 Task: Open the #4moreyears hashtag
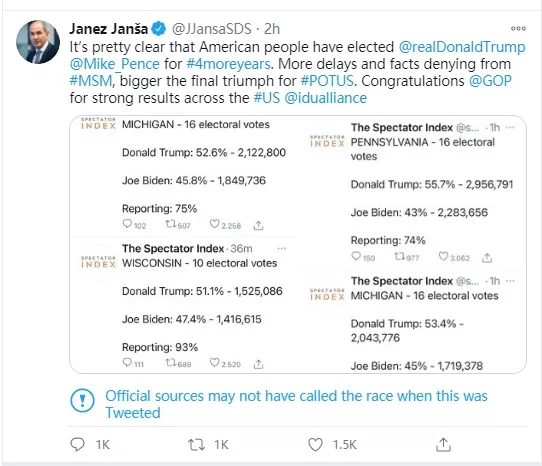(x=230, y=64)
